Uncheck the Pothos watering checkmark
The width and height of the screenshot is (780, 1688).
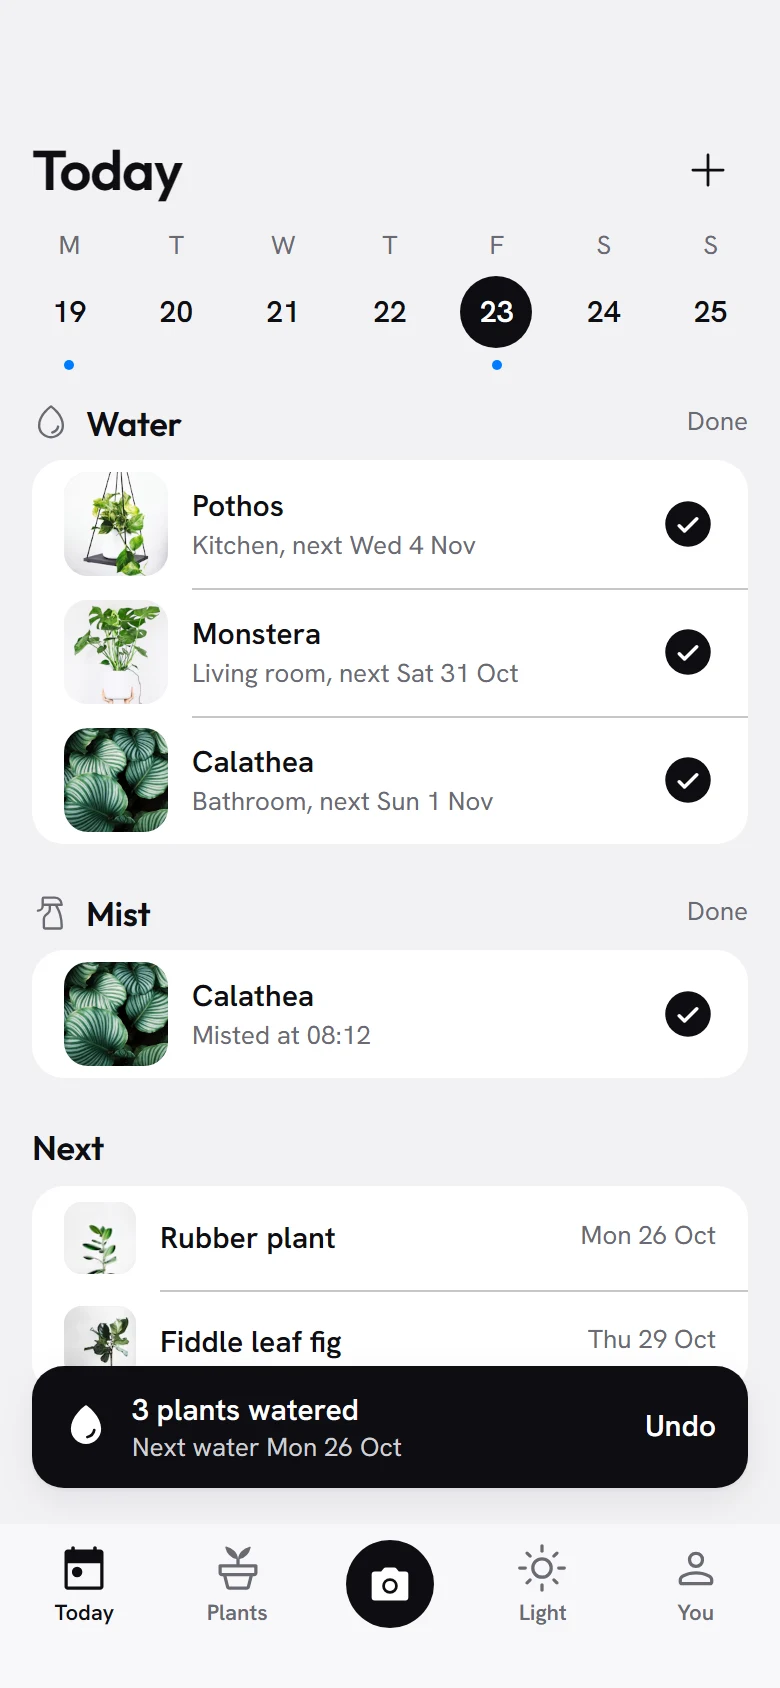[x=688, y=524]
